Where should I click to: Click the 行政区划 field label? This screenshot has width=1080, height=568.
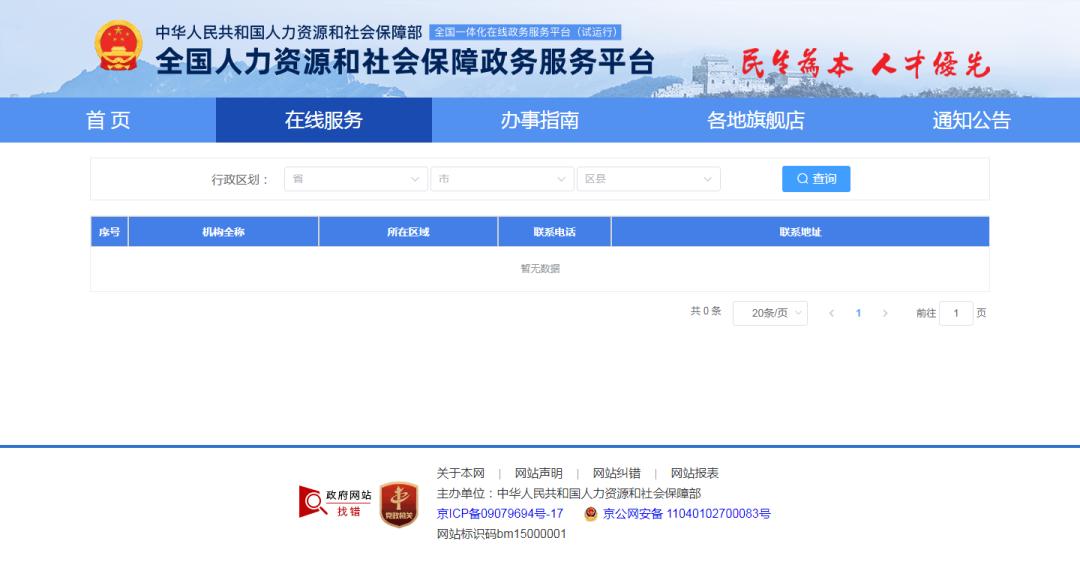(240, 180)
